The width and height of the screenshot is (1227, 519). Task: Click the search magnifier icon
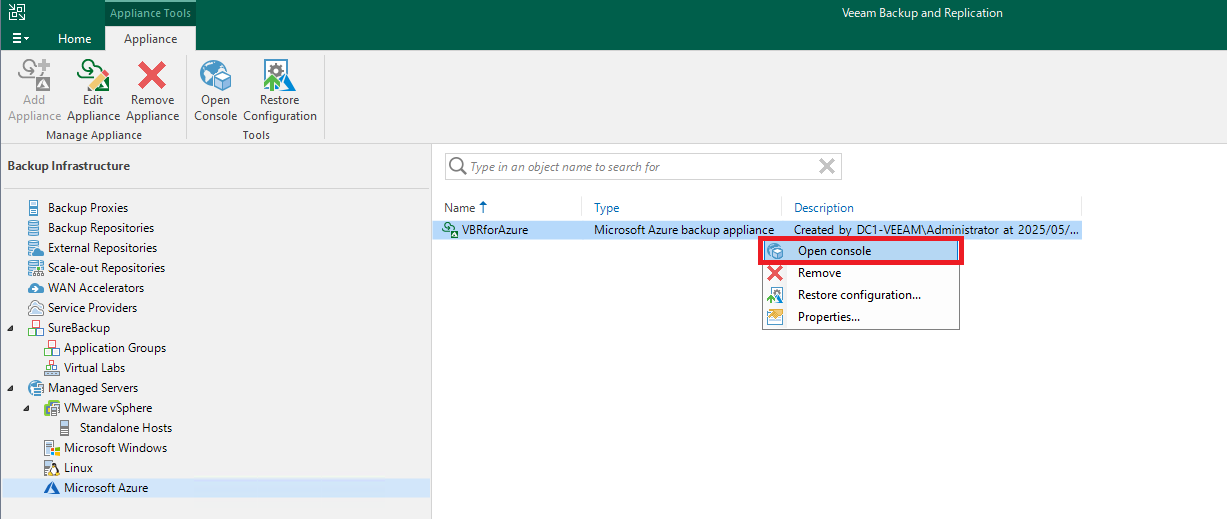pos(457,167)
